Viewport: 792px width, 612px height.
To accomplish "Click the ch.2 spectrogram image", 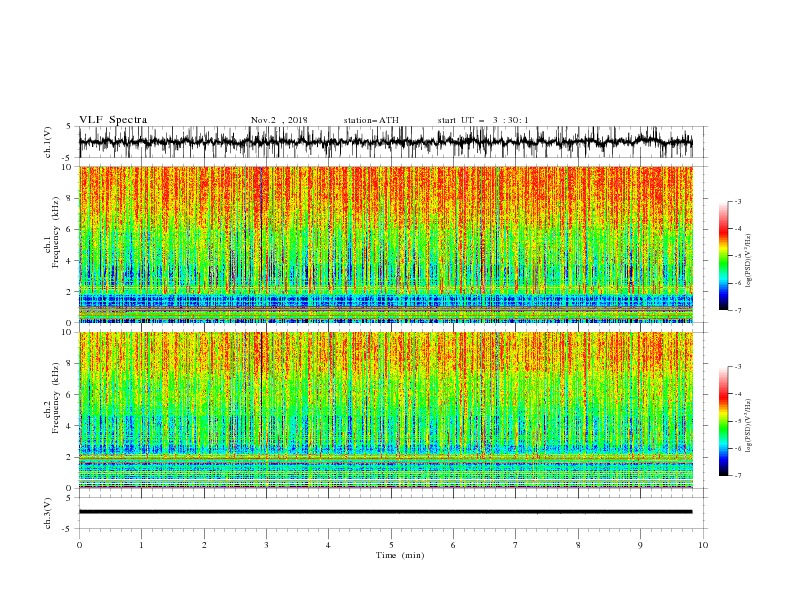I will coord(385,410).
